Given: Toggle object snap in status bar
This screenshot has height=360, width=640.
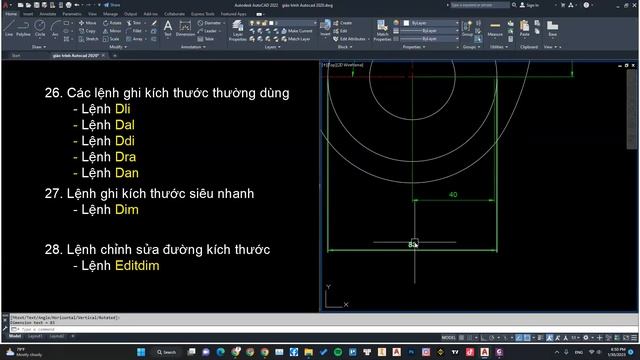Looking at the screenshot, I should click(527, 338).
